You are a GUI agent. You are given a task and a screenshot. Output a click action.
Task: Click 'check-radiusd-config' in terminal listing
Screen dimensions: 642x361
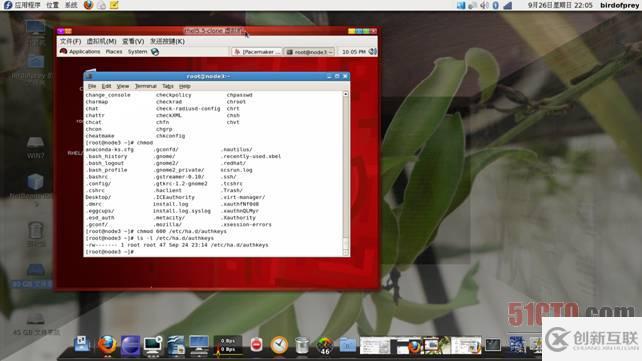click(x=188, y=108)
